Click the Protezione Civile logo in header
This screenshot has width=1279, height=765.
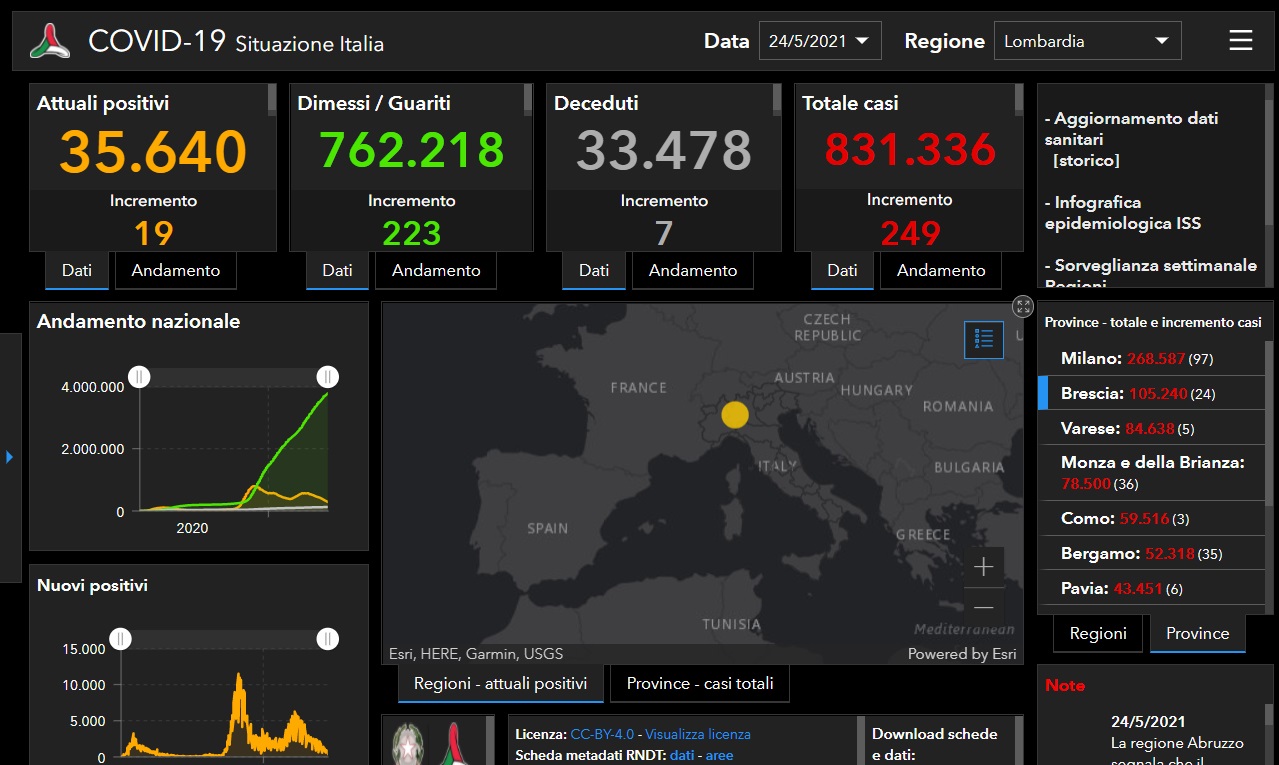[x=50, y=41]
